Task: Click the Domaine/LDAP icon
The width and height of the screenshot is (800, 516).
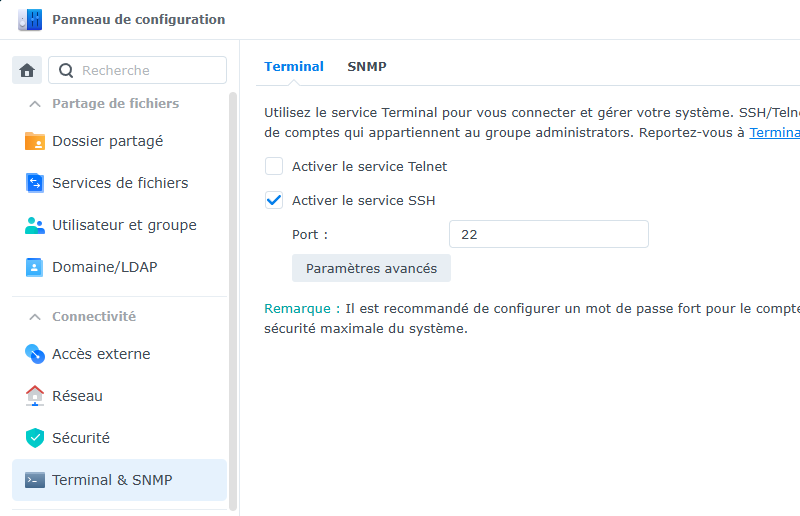Action: [x=35, y=267]
